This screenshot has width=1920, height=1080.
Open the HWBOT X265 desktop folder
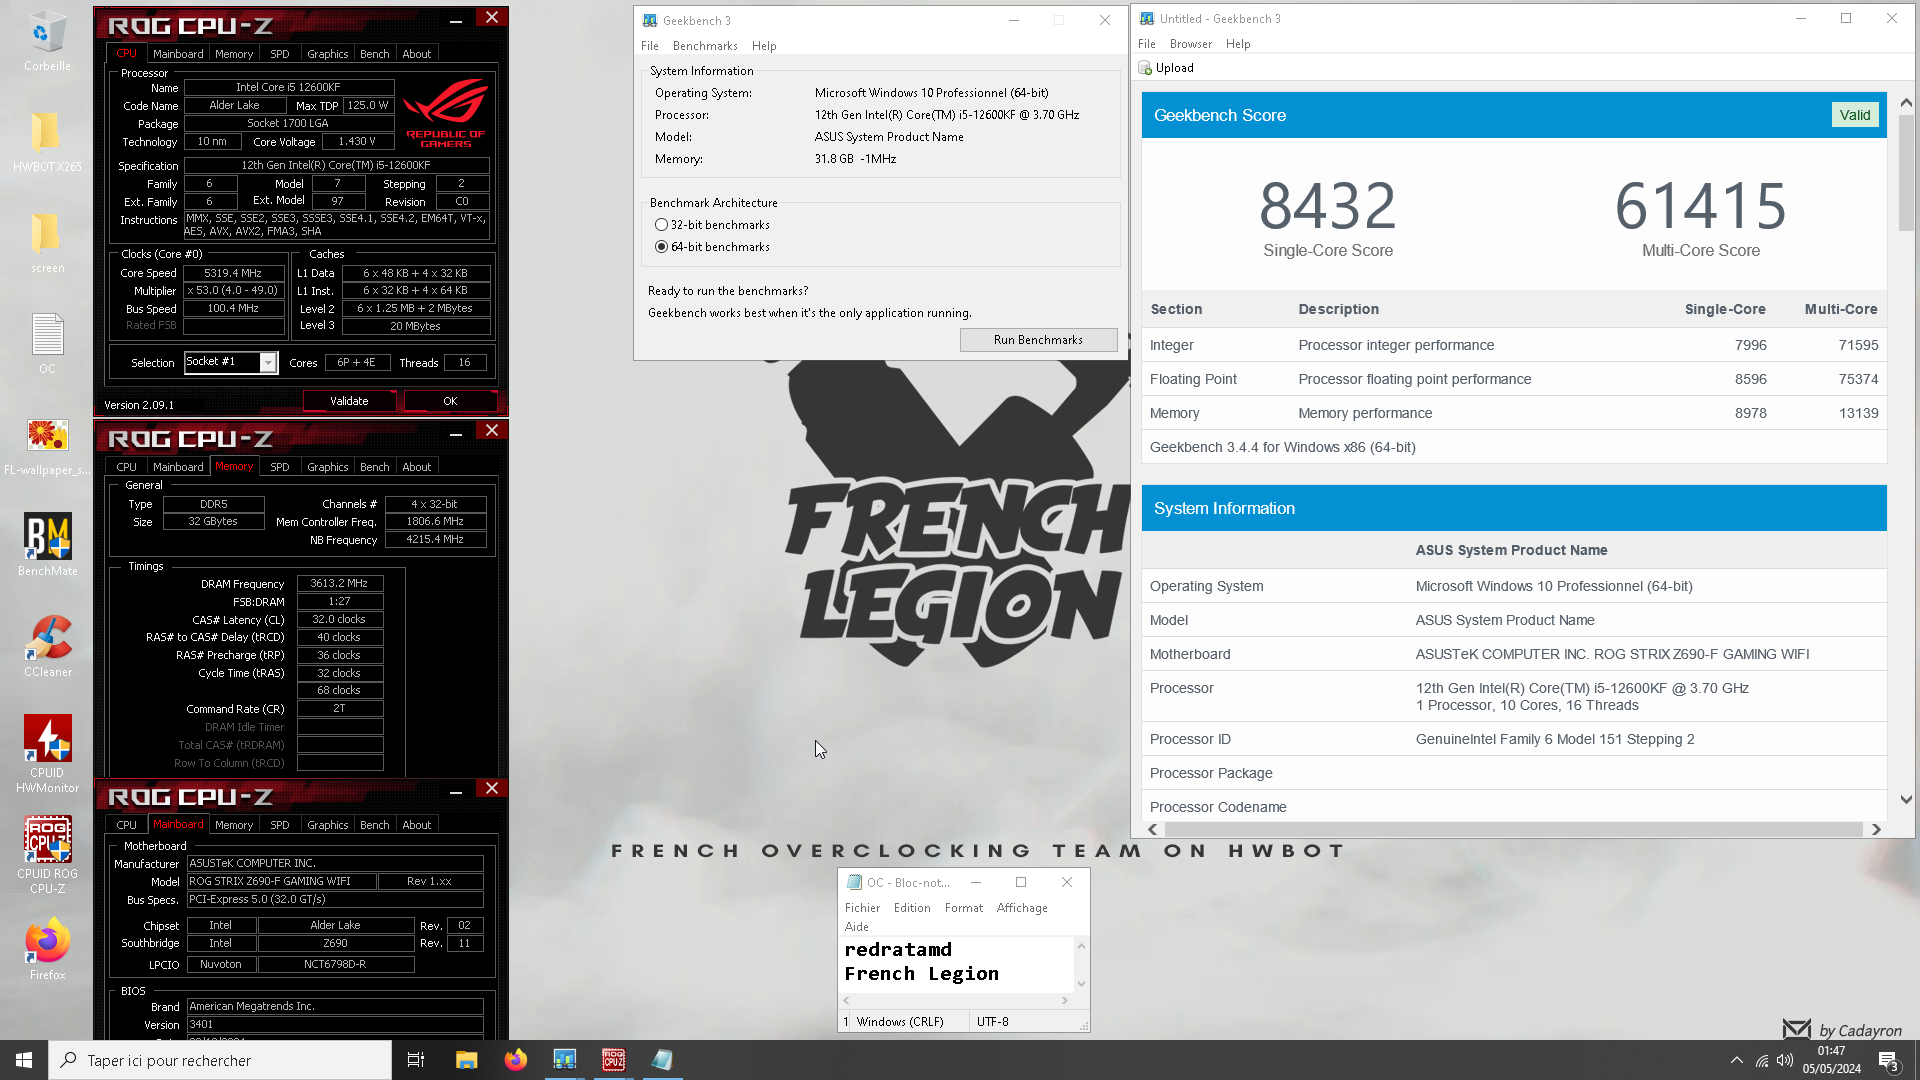point(47,142)
